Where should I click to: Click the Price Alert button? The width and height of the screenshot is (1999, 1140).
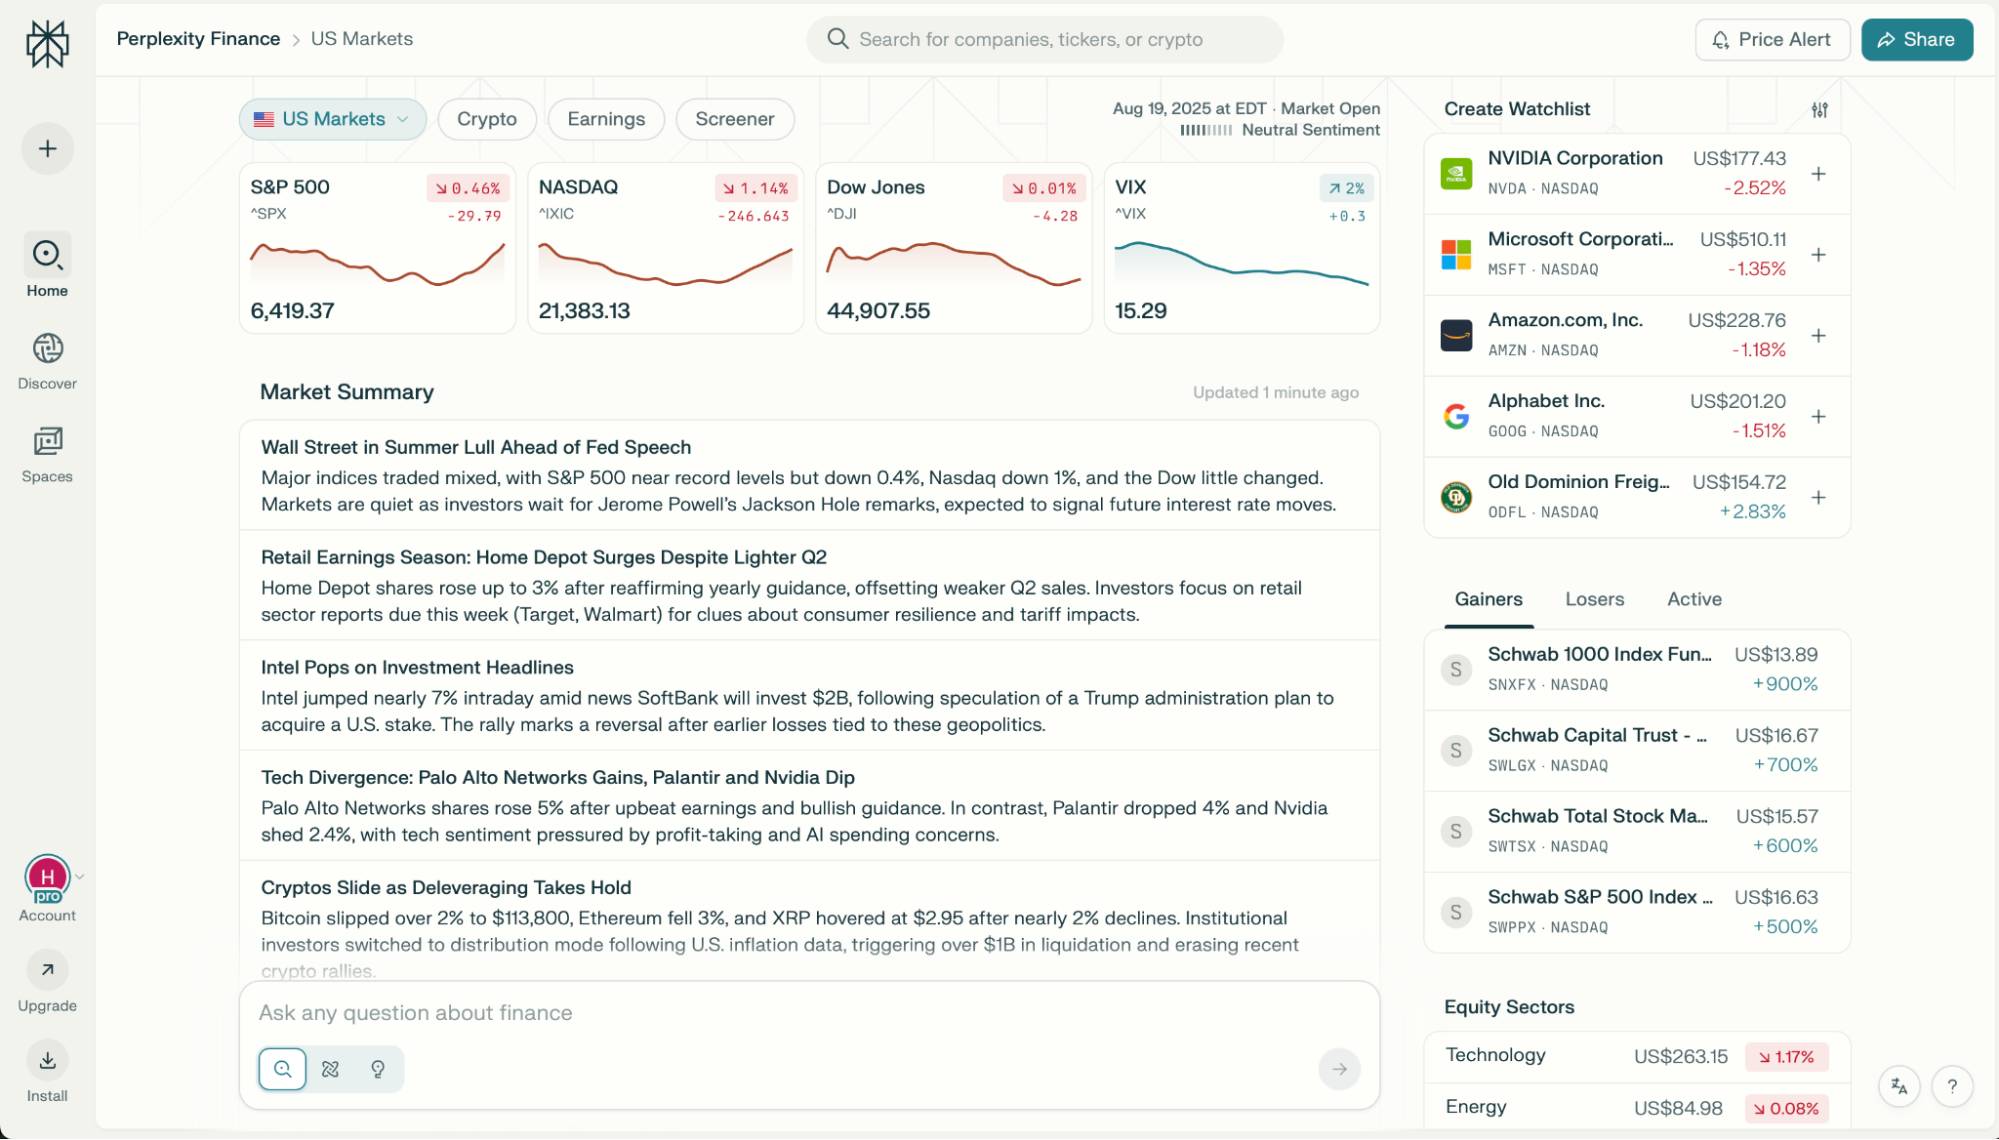1772,40
